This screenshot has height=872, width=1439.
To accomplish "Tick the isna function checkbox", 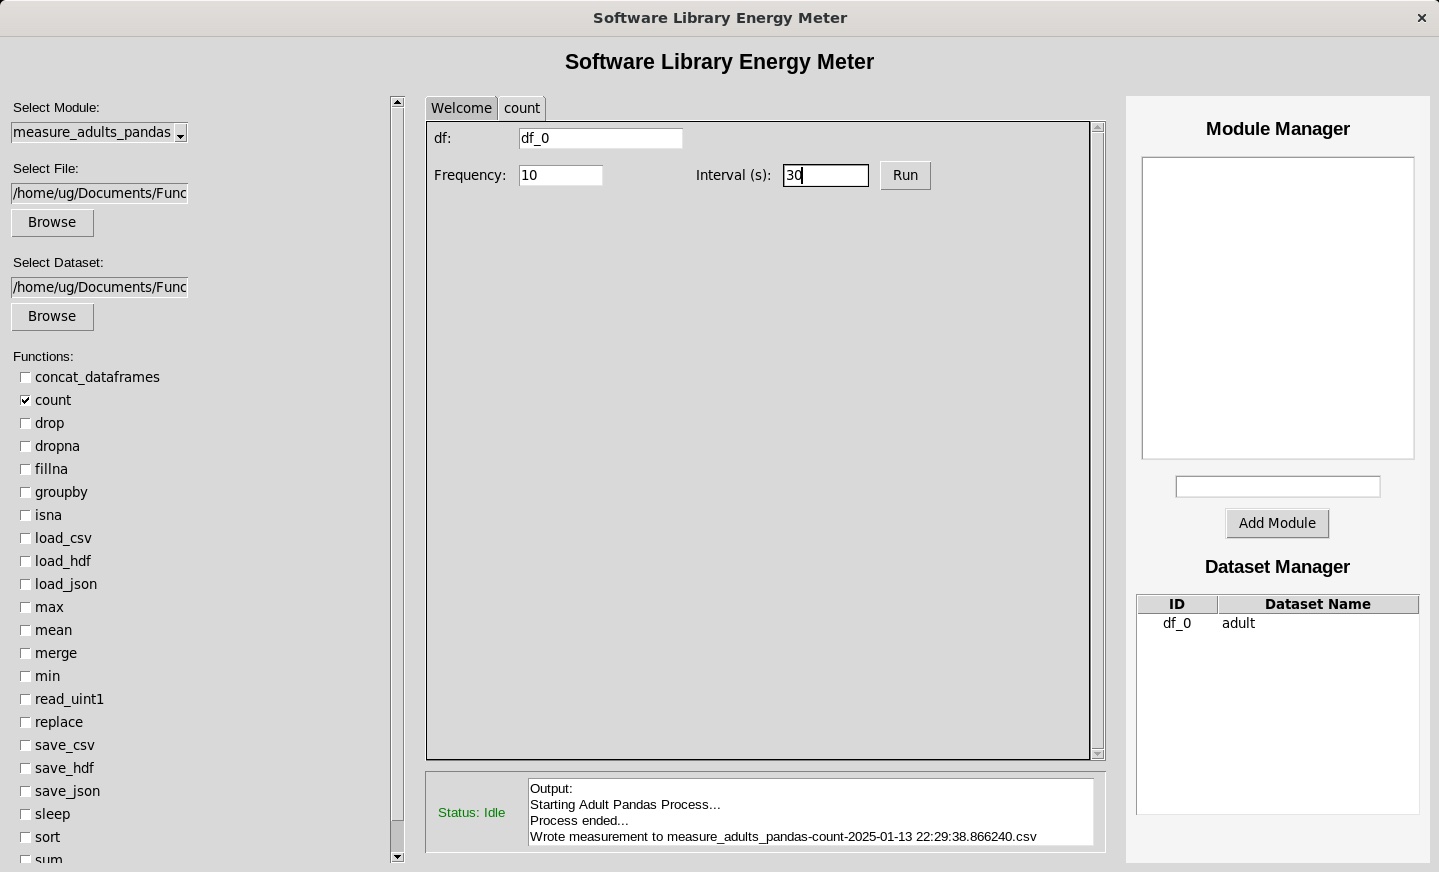I will coord(25,515).
